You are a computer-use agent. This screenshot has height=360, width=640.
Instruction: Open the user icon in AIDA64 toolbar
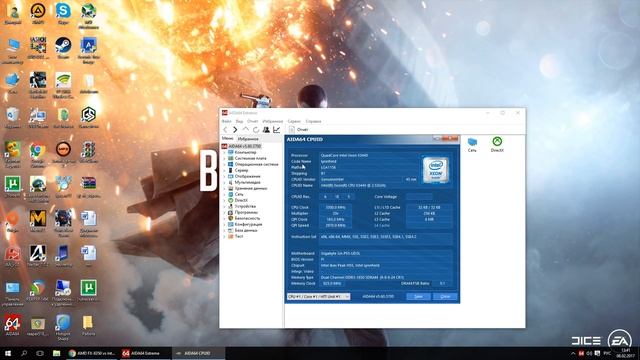coord(266,129)
